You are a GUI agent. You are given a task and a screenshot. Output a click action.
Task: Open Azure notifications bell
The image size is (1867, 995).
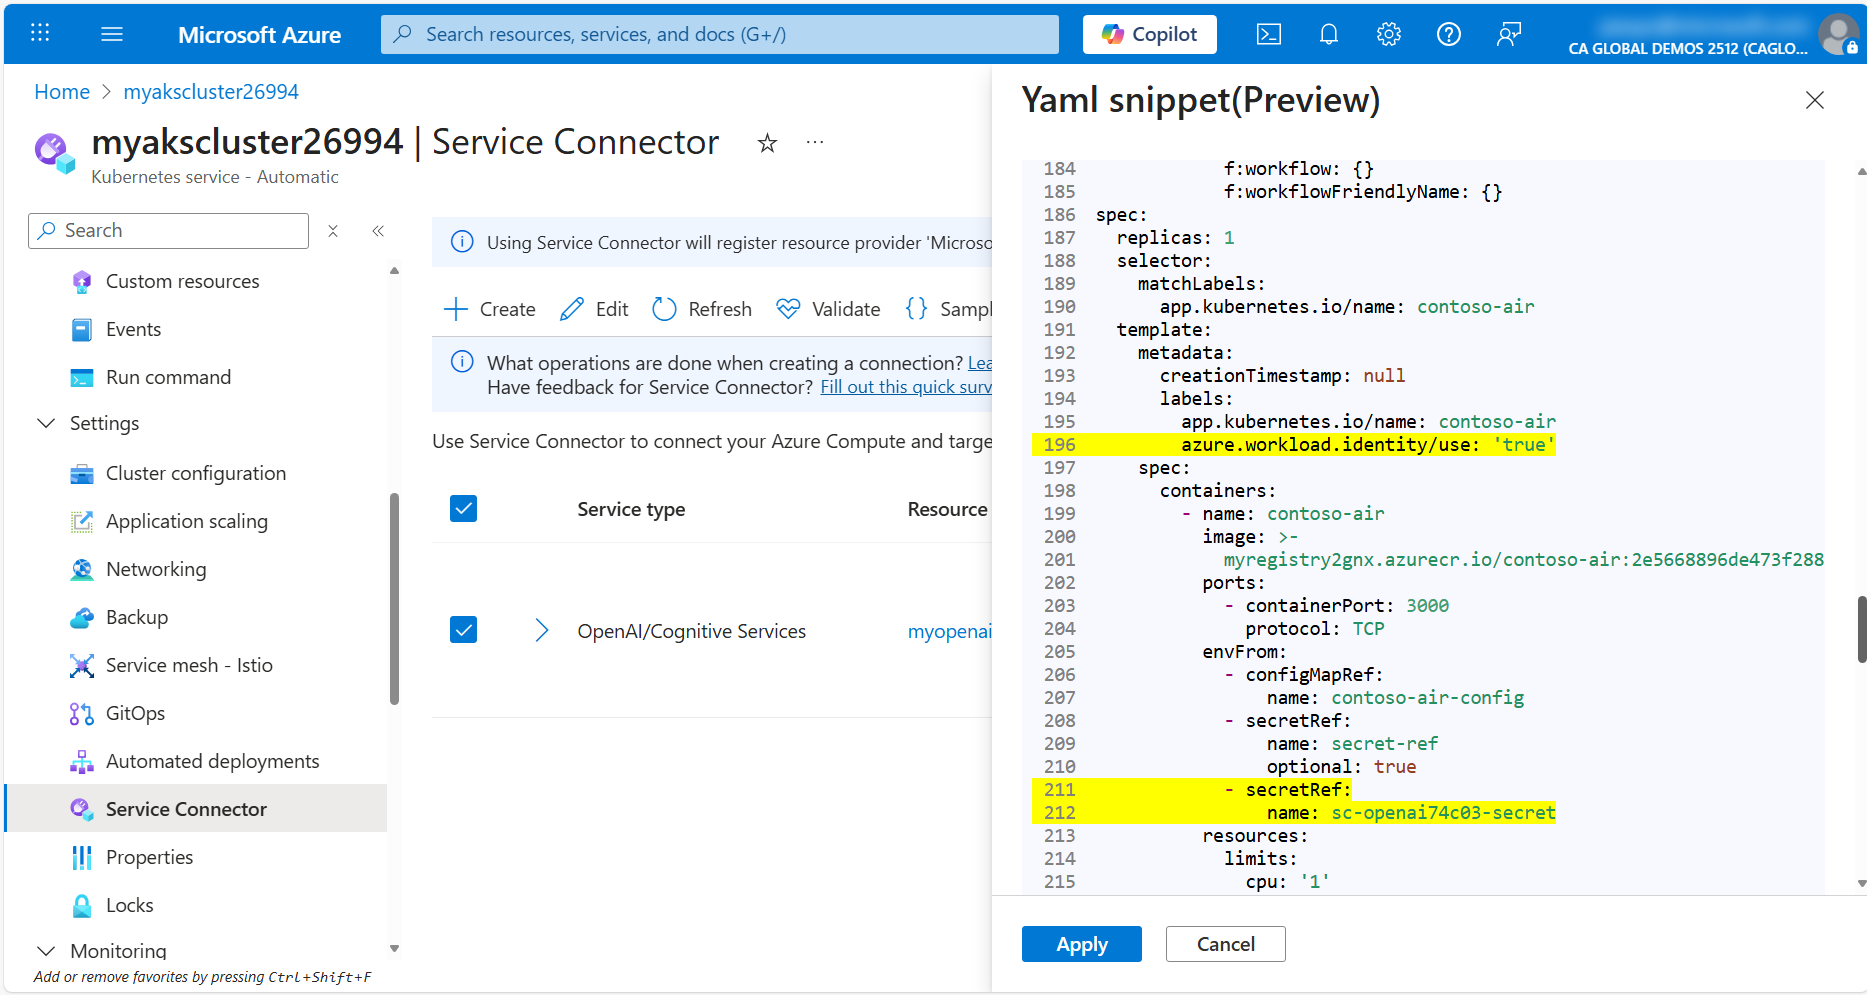(x=1328, y=33)
